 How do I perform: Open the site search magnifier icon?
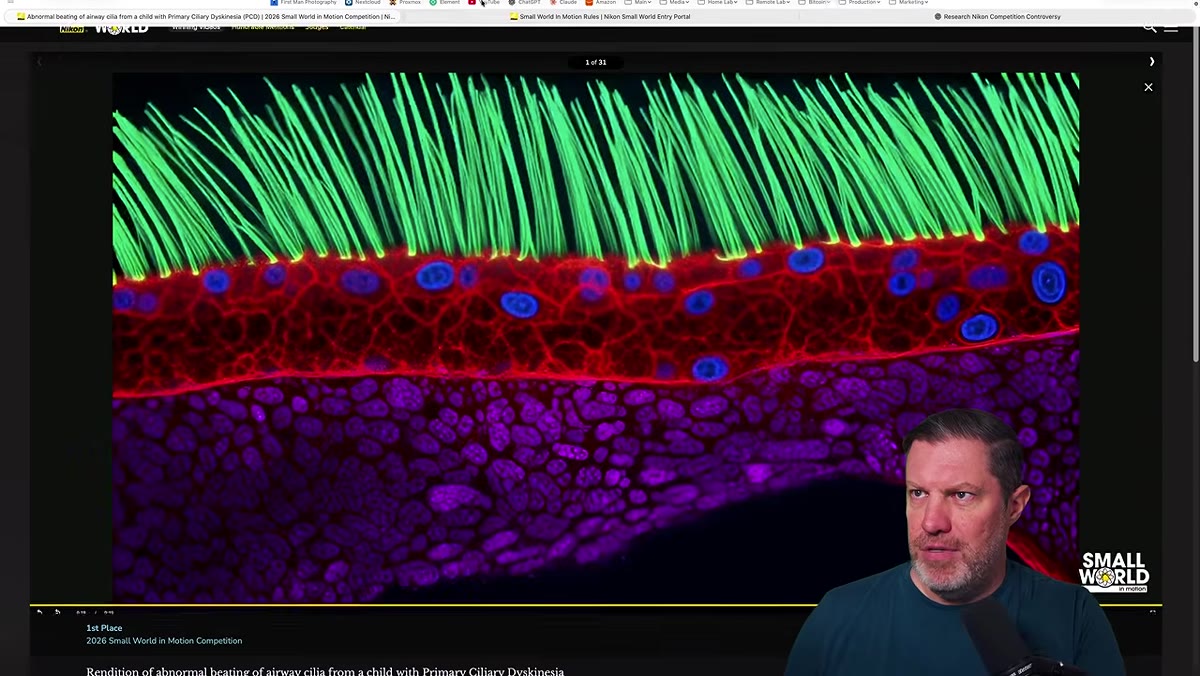1150,27
